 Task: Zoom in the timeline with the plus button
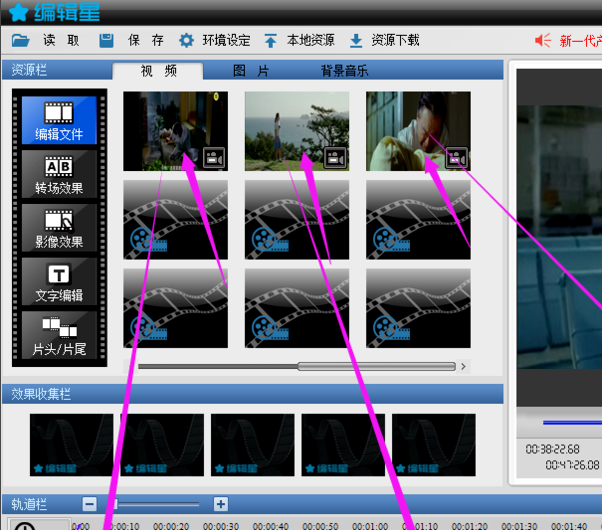coord(221,504)
